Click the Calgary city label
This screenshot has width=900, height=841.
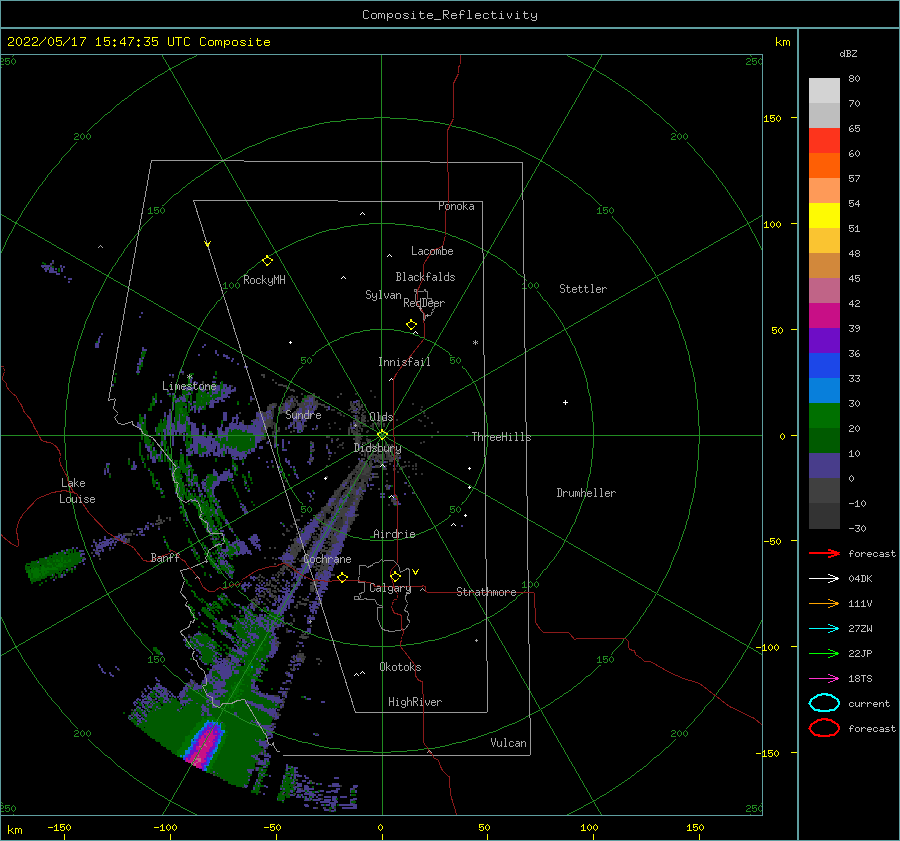click(x=390, y=588)
